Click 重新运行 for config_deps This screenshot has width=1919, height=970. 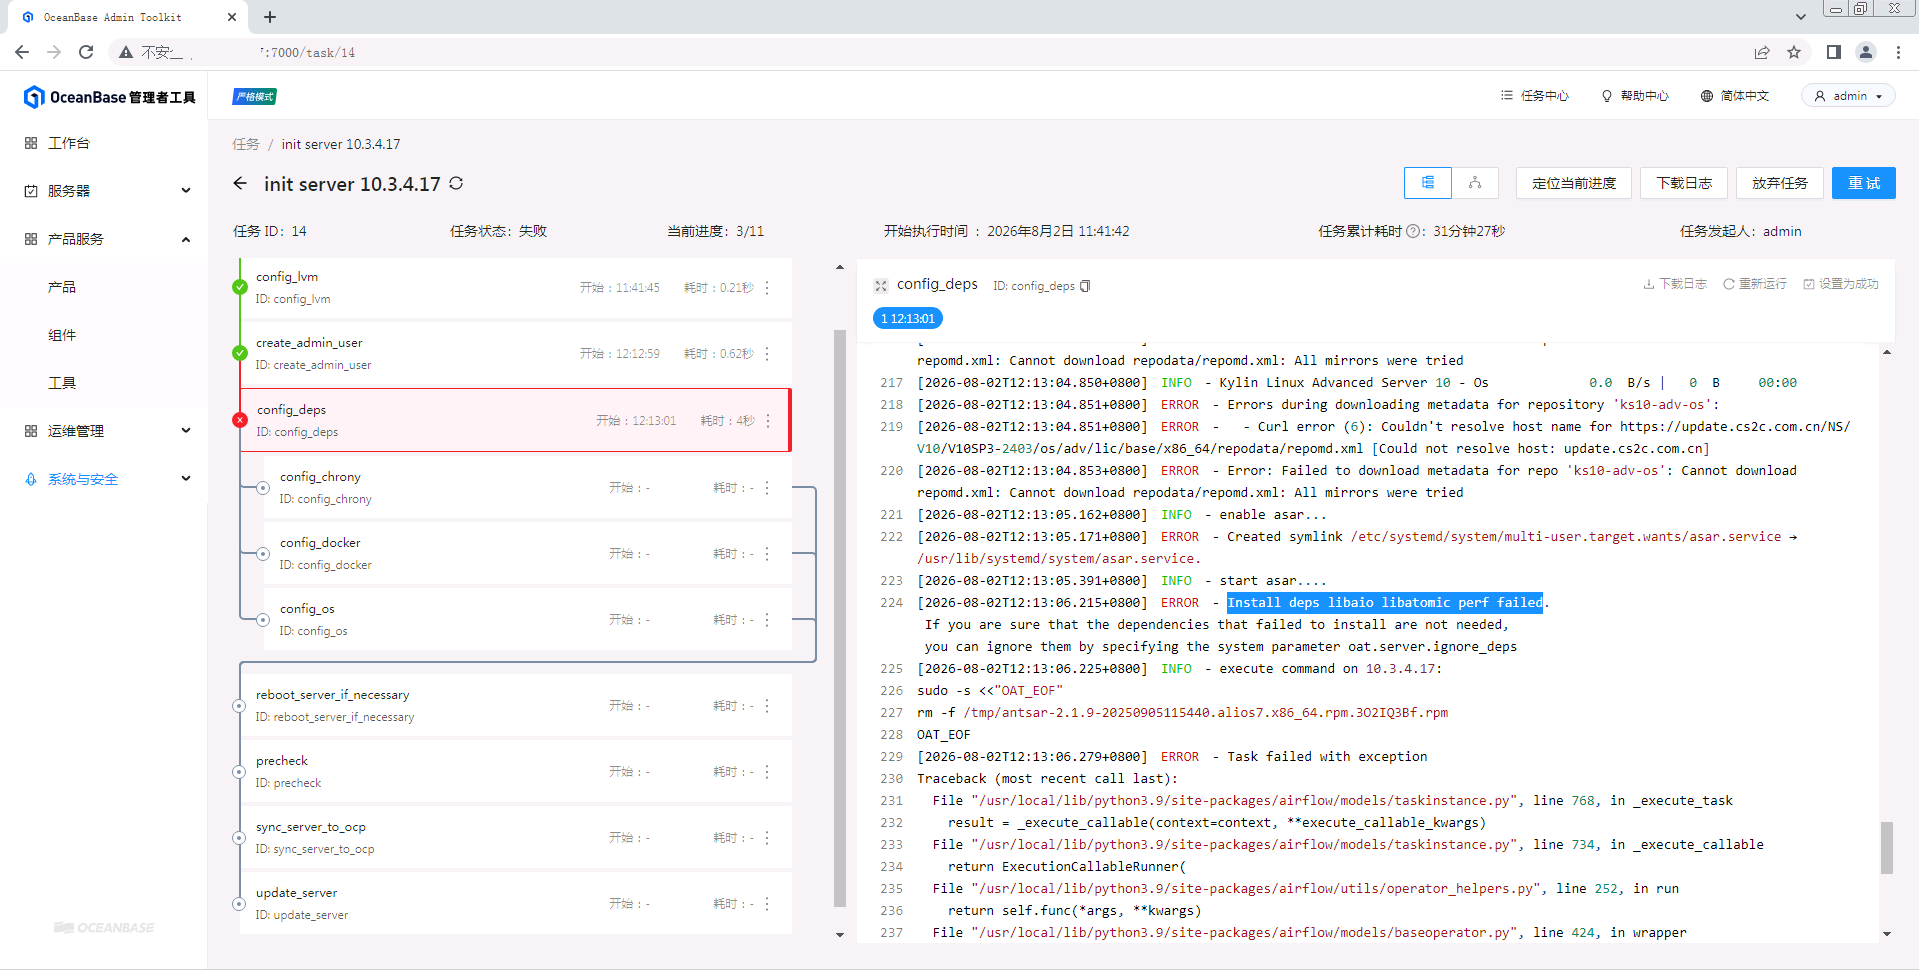1755,285
